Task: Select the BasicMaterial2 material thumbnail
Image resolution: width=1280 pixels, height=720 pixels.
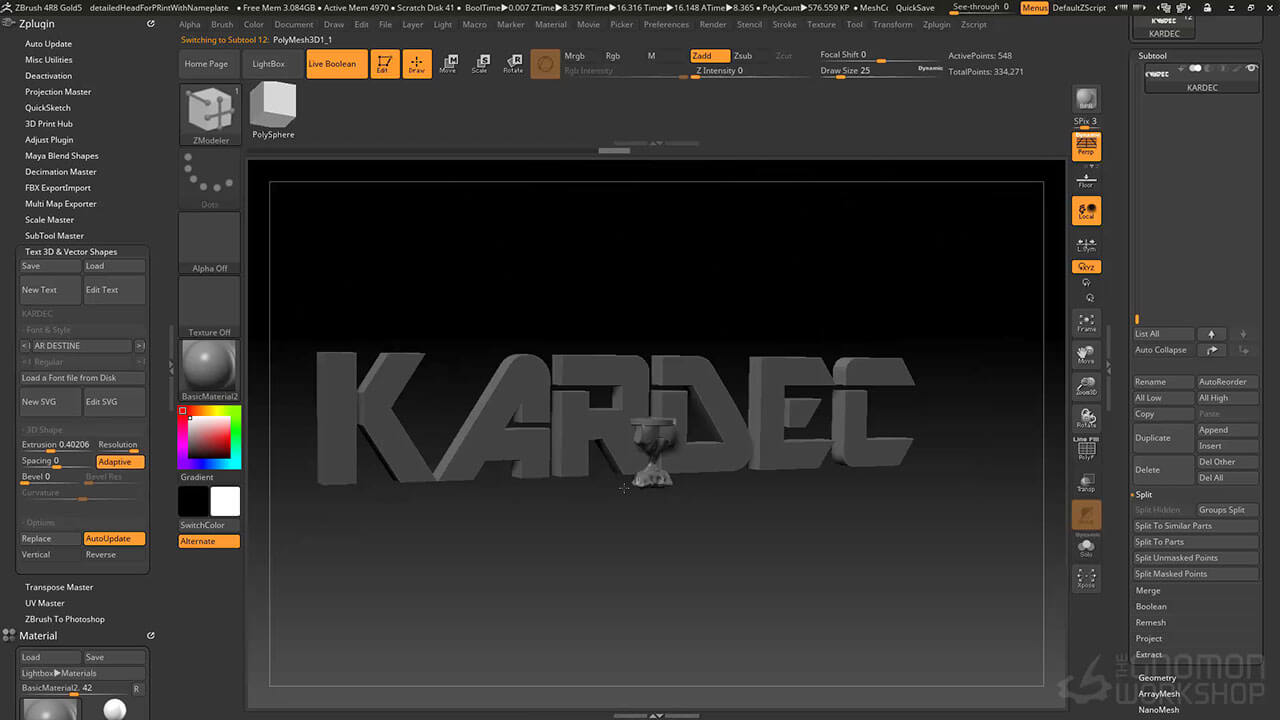Action: coord(209,366)
